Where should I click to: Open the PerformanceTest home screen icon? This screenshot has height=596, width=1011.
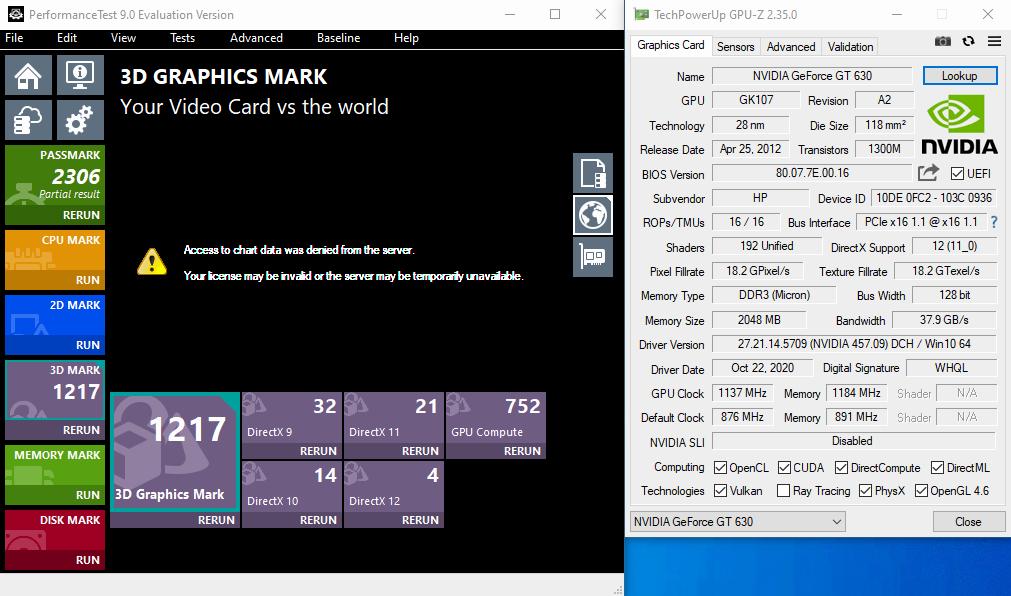click(28, 75)
